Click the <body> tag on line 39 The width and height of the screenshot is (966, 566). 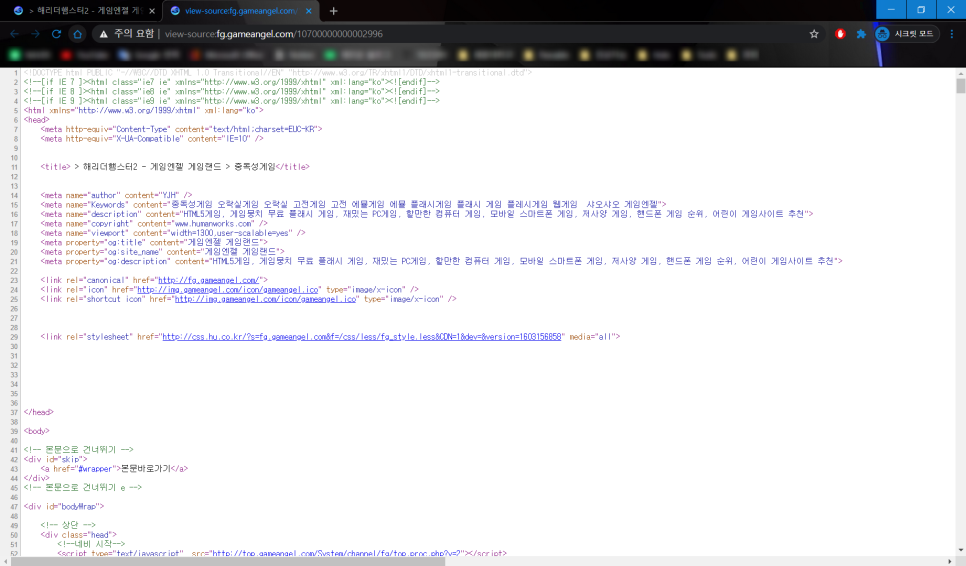click(36, 431)
